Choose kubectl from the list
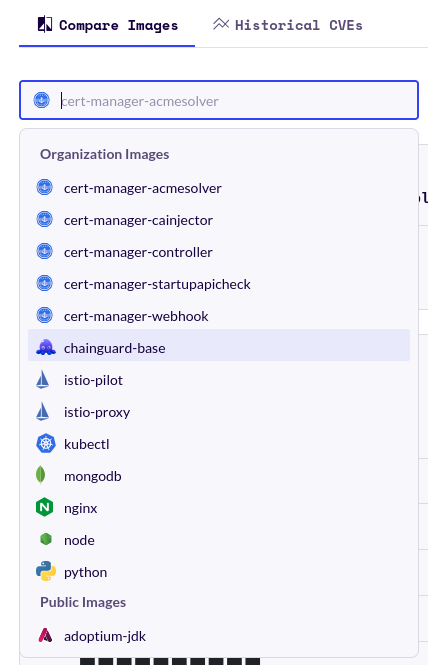428x665 pixels. tap(219, 444)
